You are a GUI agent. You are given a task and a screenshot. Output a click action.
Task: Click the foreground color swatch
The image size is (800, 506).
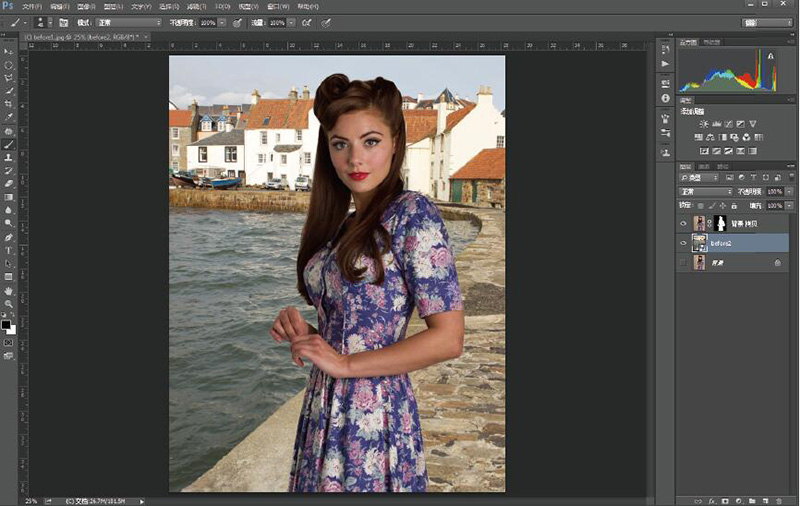6,324
